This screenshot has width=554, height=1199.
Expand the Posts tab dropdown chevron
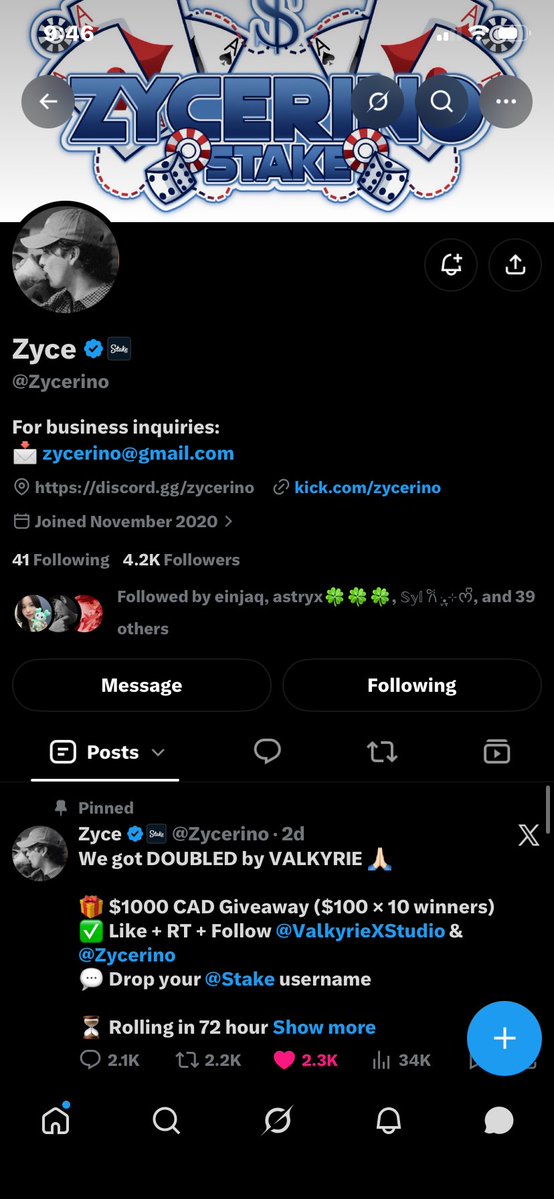tap(158, 752)
